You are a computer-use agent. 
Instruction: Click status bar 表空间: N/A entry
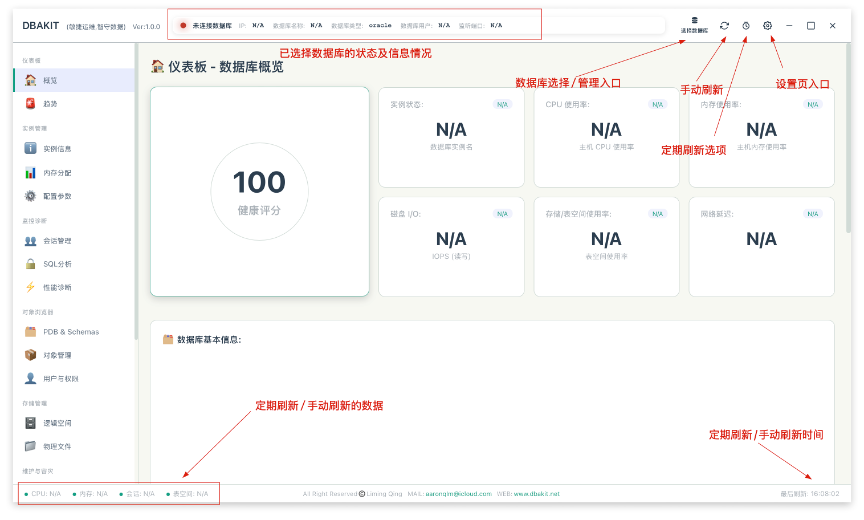pos(187,494)
